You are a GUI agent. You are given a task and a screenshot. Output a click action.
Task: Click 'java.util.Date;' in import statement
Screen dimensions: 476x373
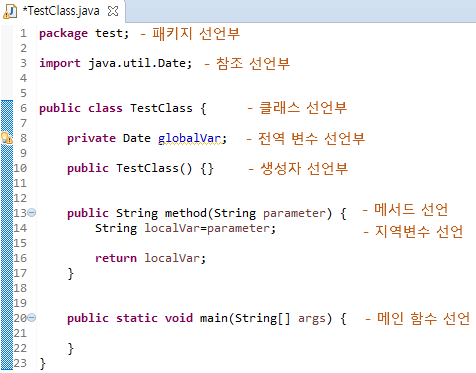[x=140, y=63]
